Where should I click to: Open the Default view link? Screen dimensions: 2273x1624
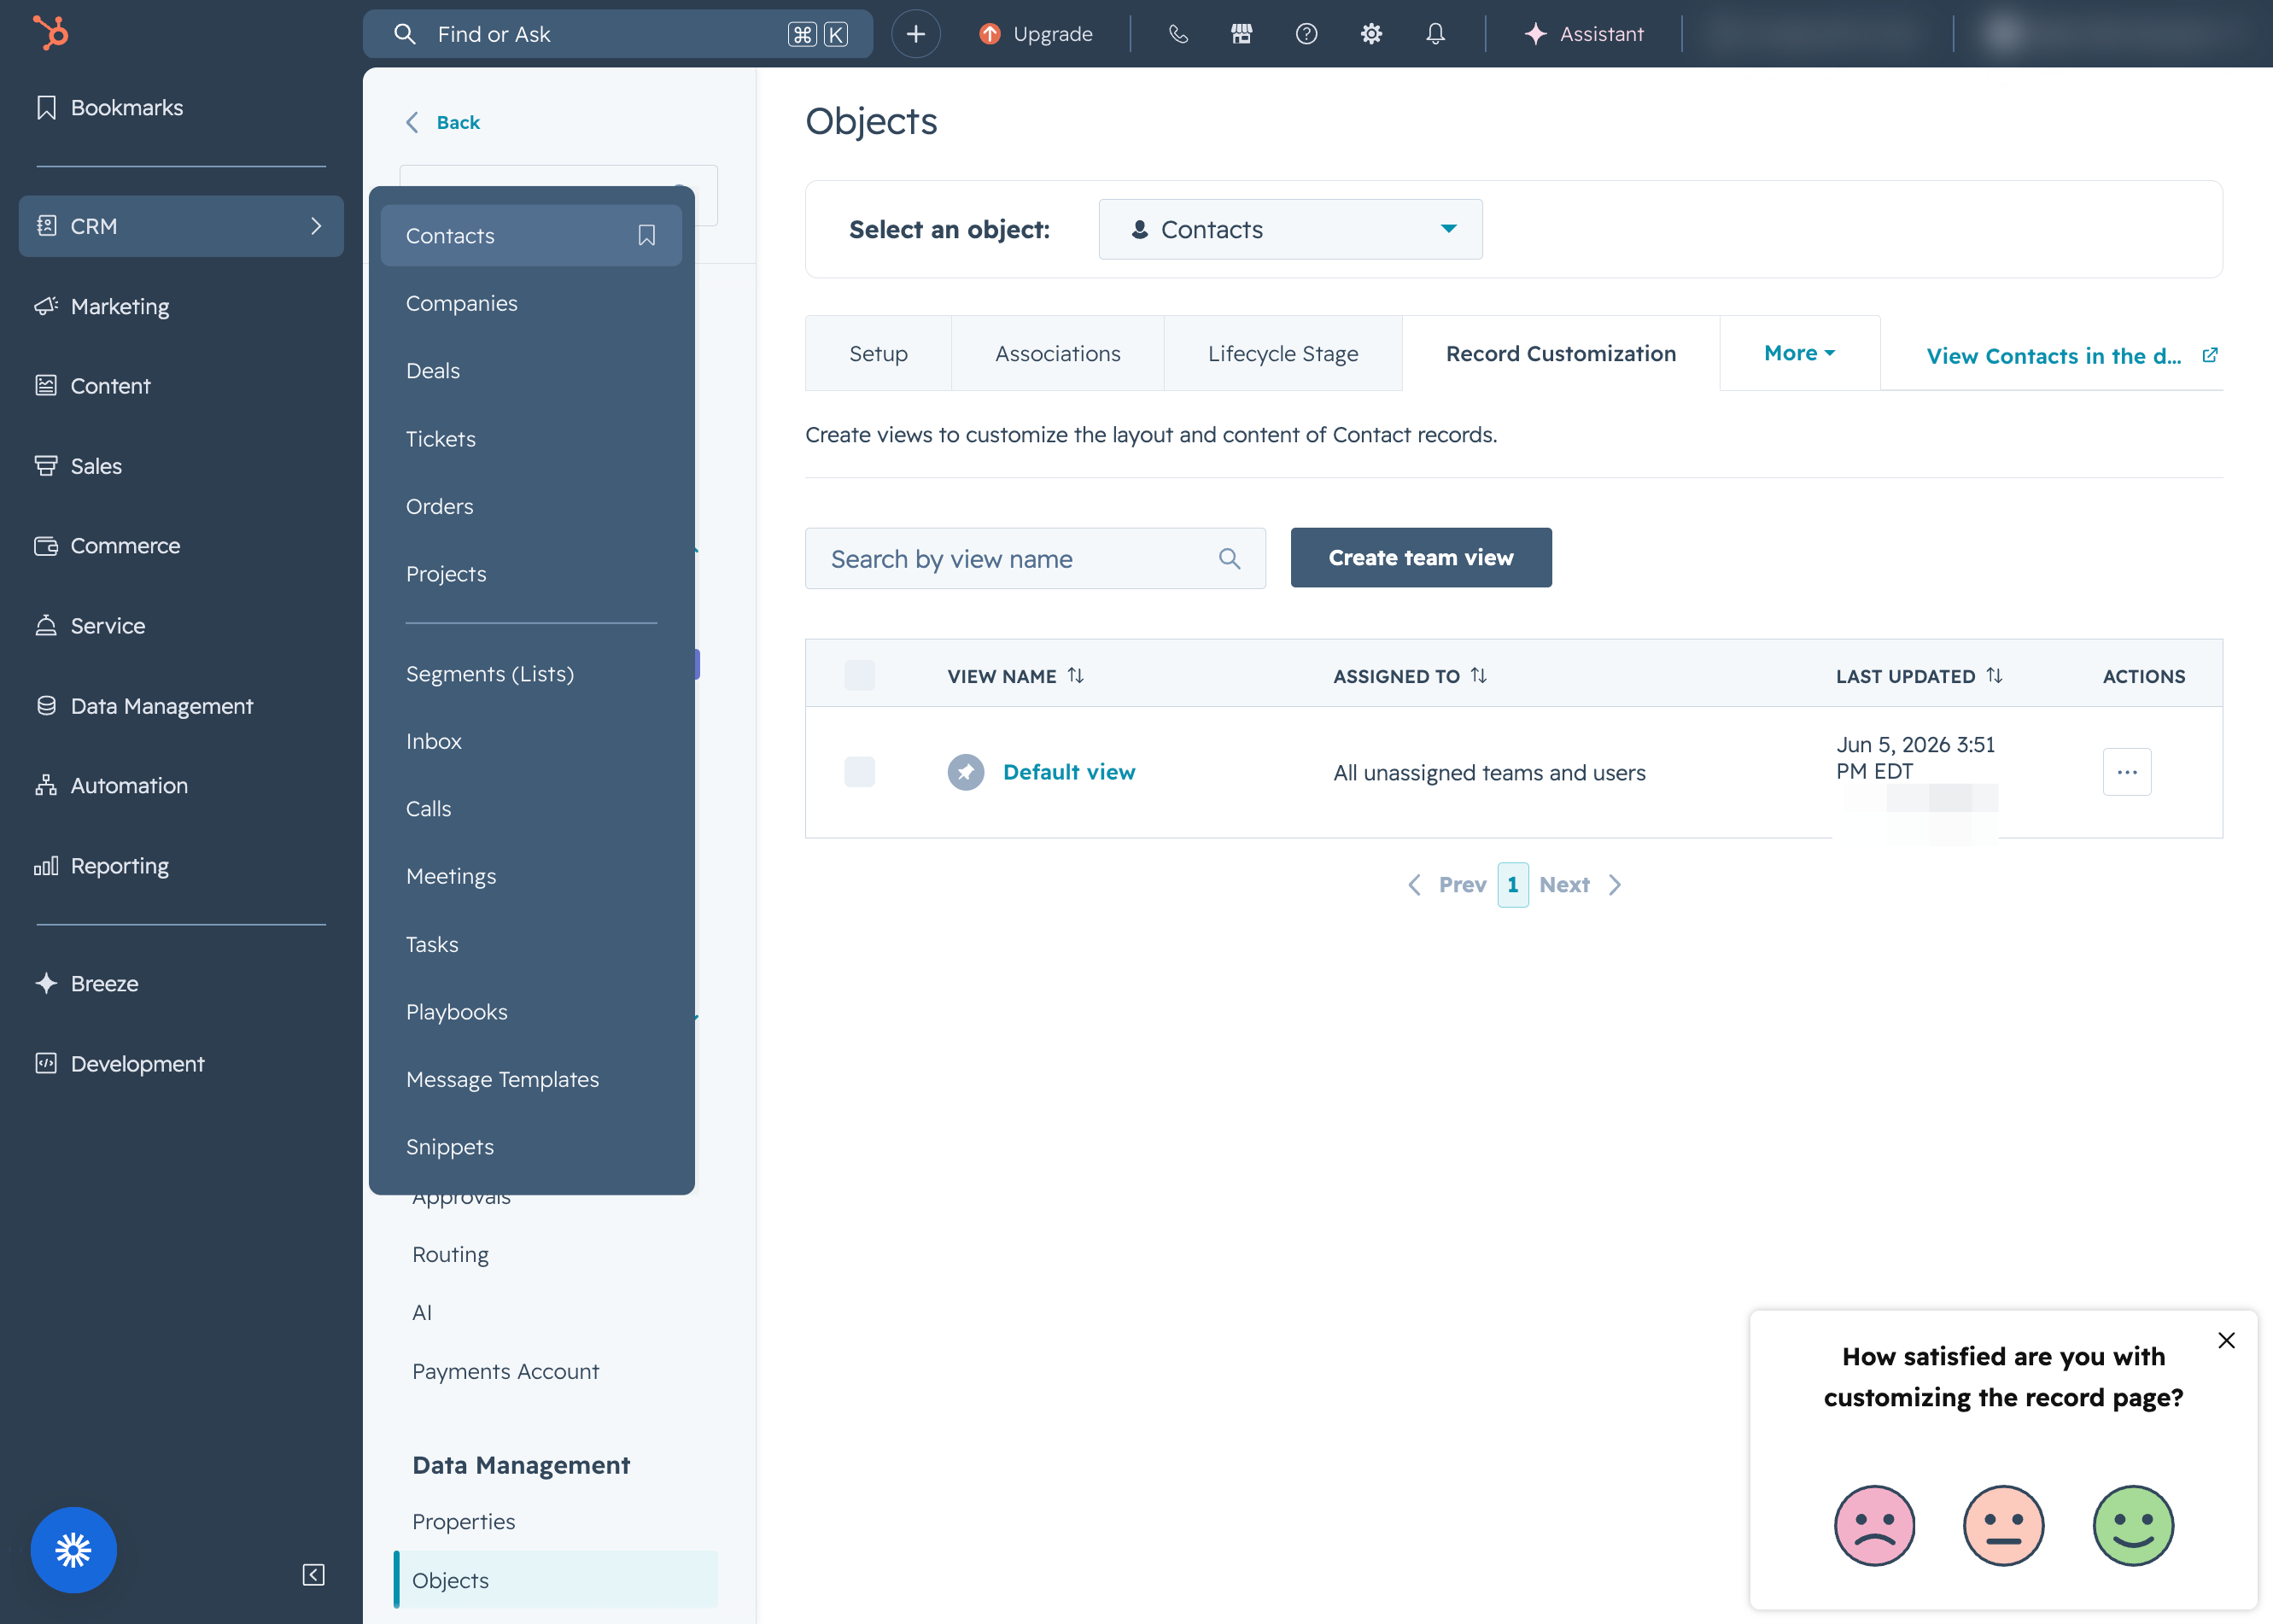[1069, 772]
